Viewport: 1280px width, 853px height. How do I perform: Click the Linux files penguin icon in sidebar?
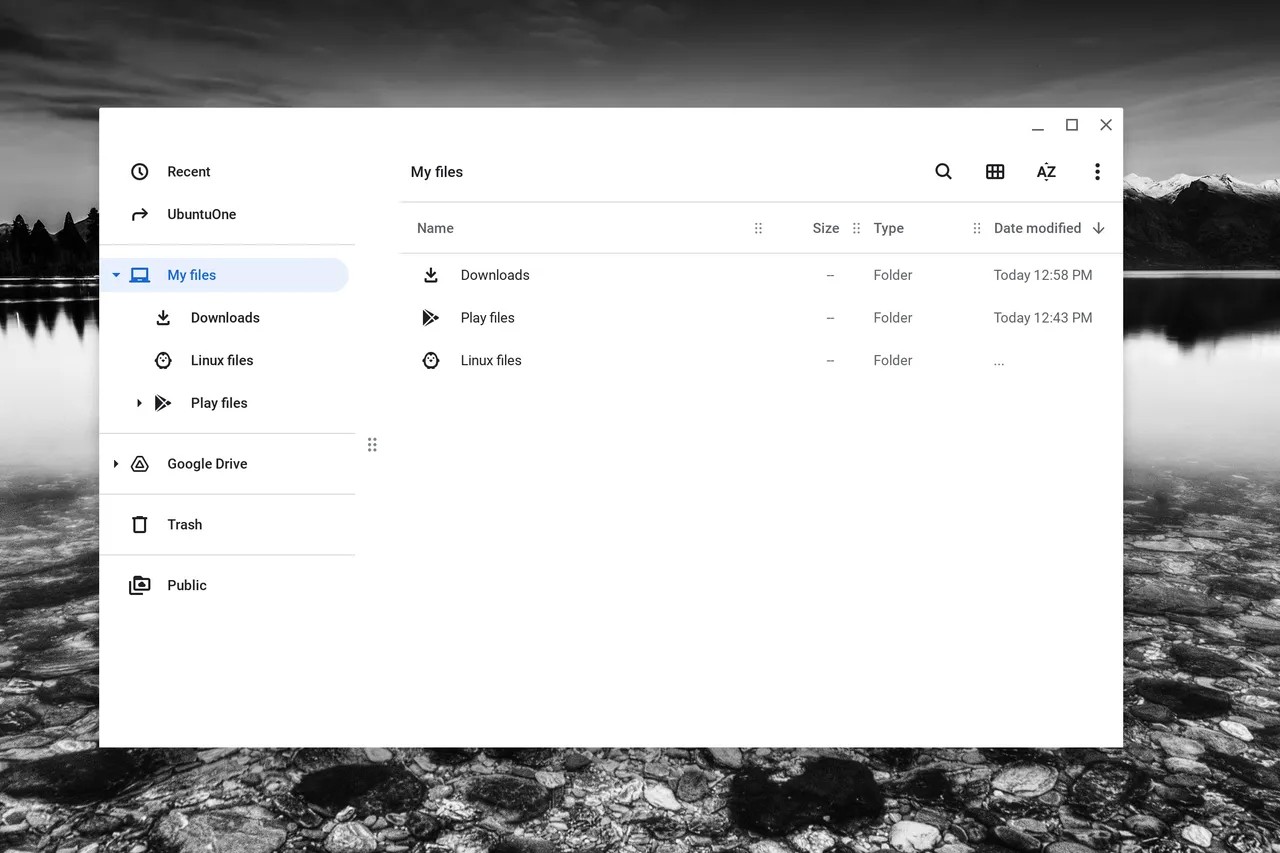[x=163, y=361]
